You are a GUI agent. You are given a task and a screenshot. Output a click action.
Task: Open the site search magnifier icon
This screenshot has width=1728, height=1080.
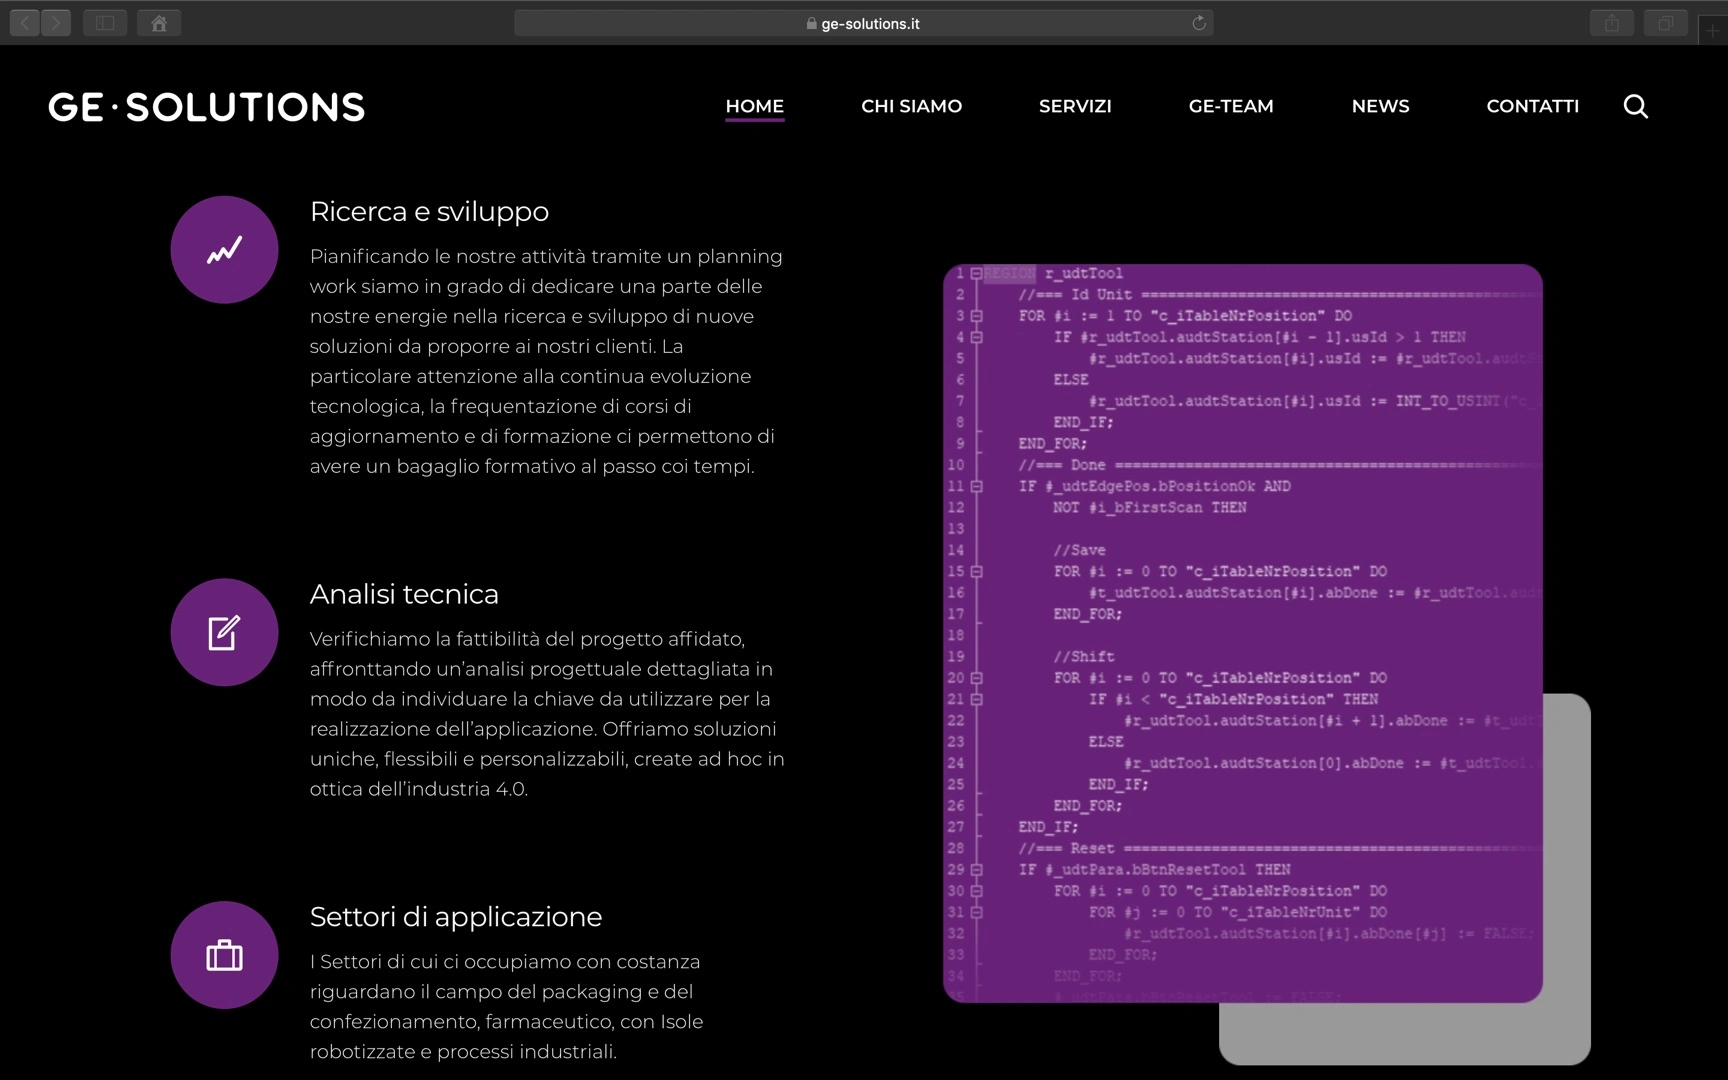pyautogui.click(x=1635, y=106)
